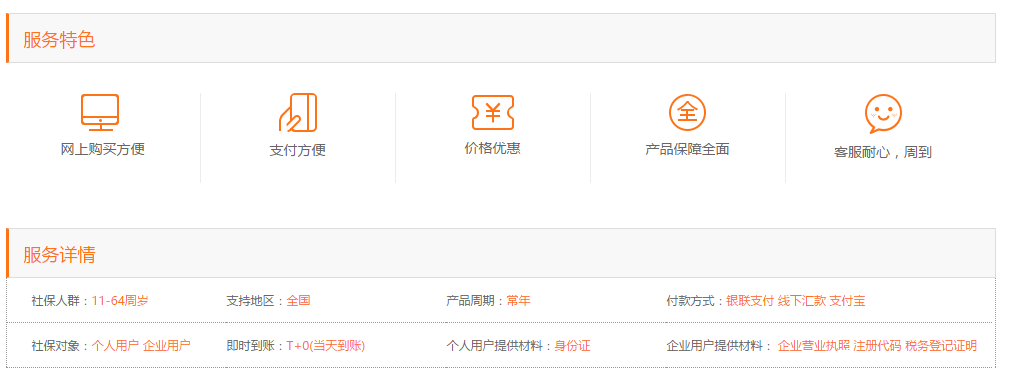This screenshot has height=377, width=1011.
Task: Click the yen coupon price discount icon
Action: click(x=493, y=113)
